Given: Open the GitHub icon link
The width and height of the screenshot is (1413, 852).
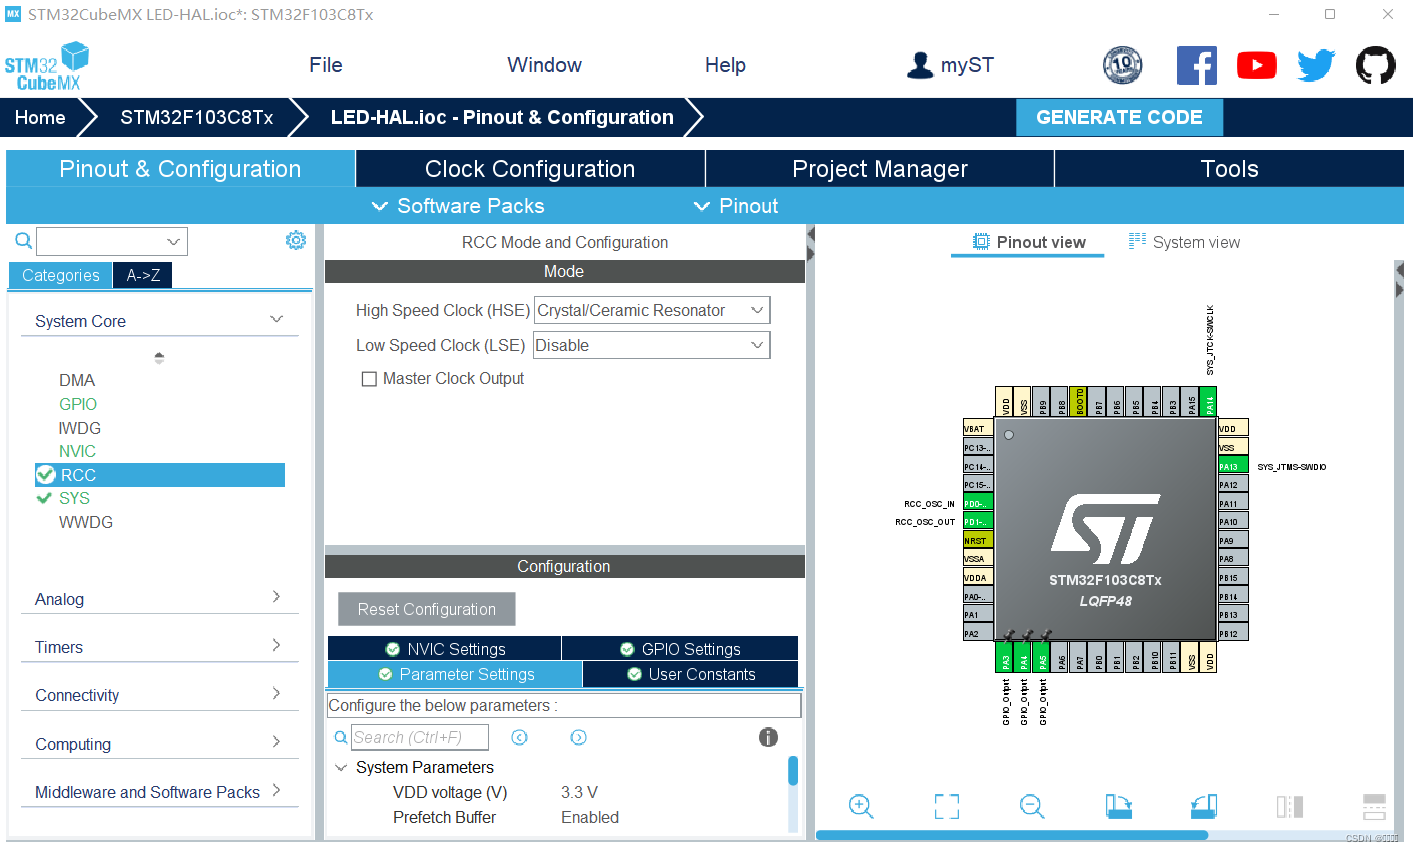Looking at the screenshot, I should pyautogui.click(x=1375, y=66).
